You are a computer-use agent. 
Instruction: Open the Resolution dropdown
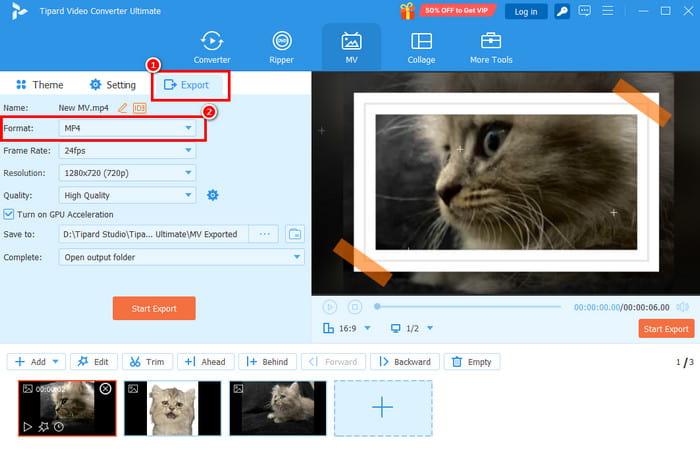click(127, 173)
